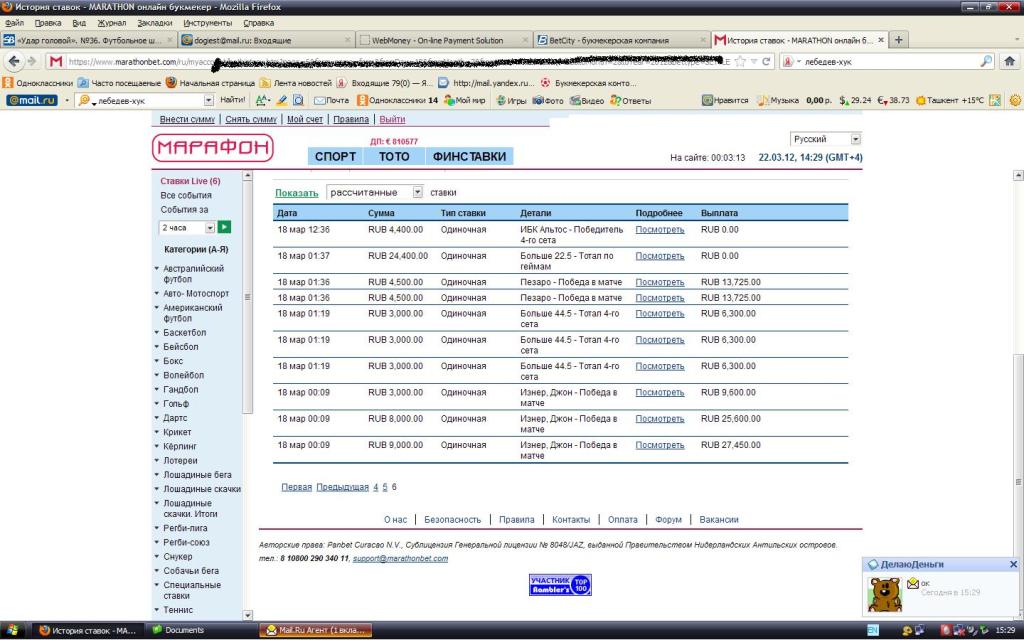This screenshot has height=640, width=1024.
Task: Click the bookmark star in address bar
Action: point(740,61)
